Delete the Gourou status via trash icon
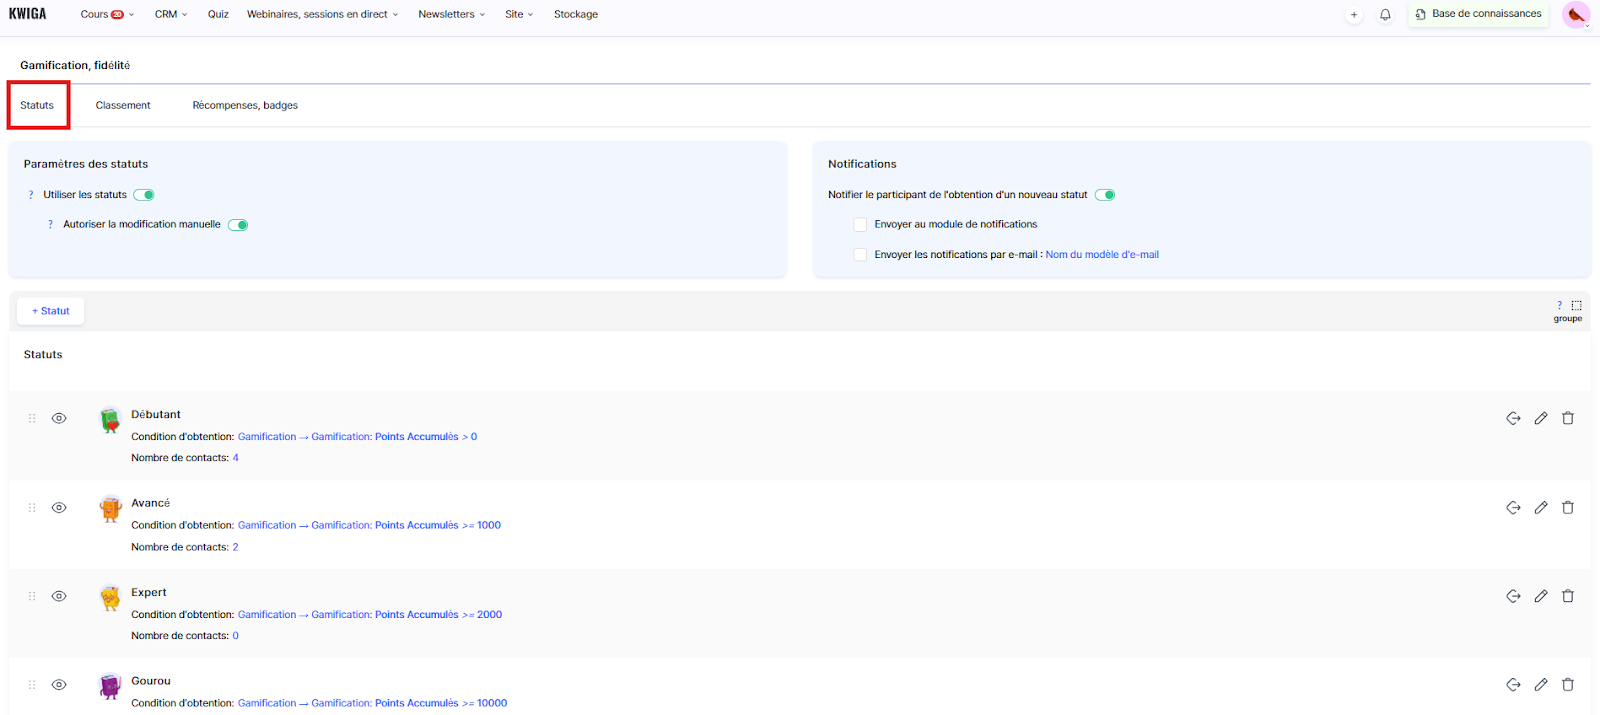The height and width of the screenshot is (715, 1600). (1568, 685)
